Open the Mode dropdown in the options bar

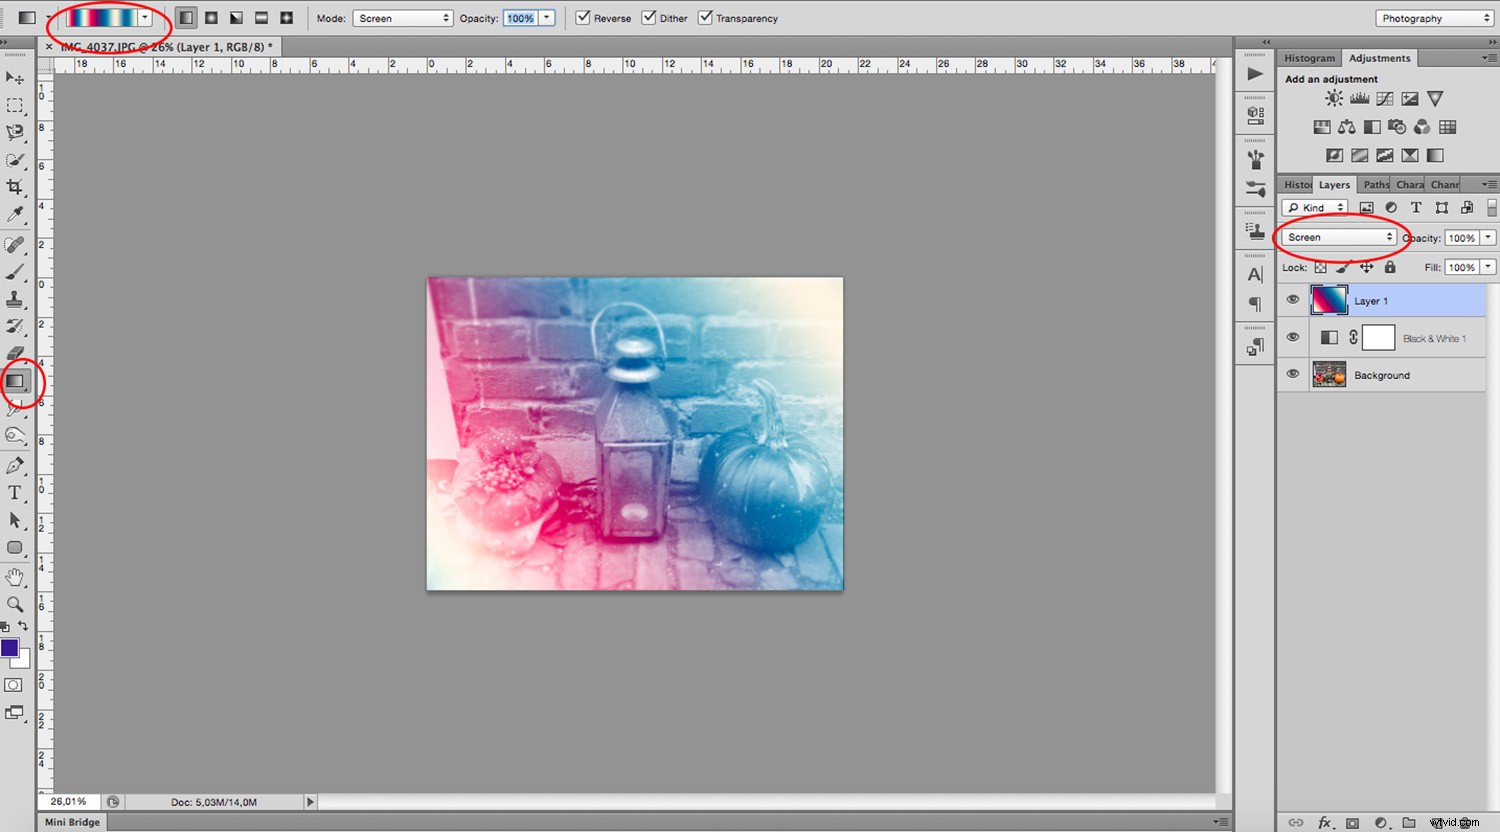pyautogui.click(x=403, y=17)
